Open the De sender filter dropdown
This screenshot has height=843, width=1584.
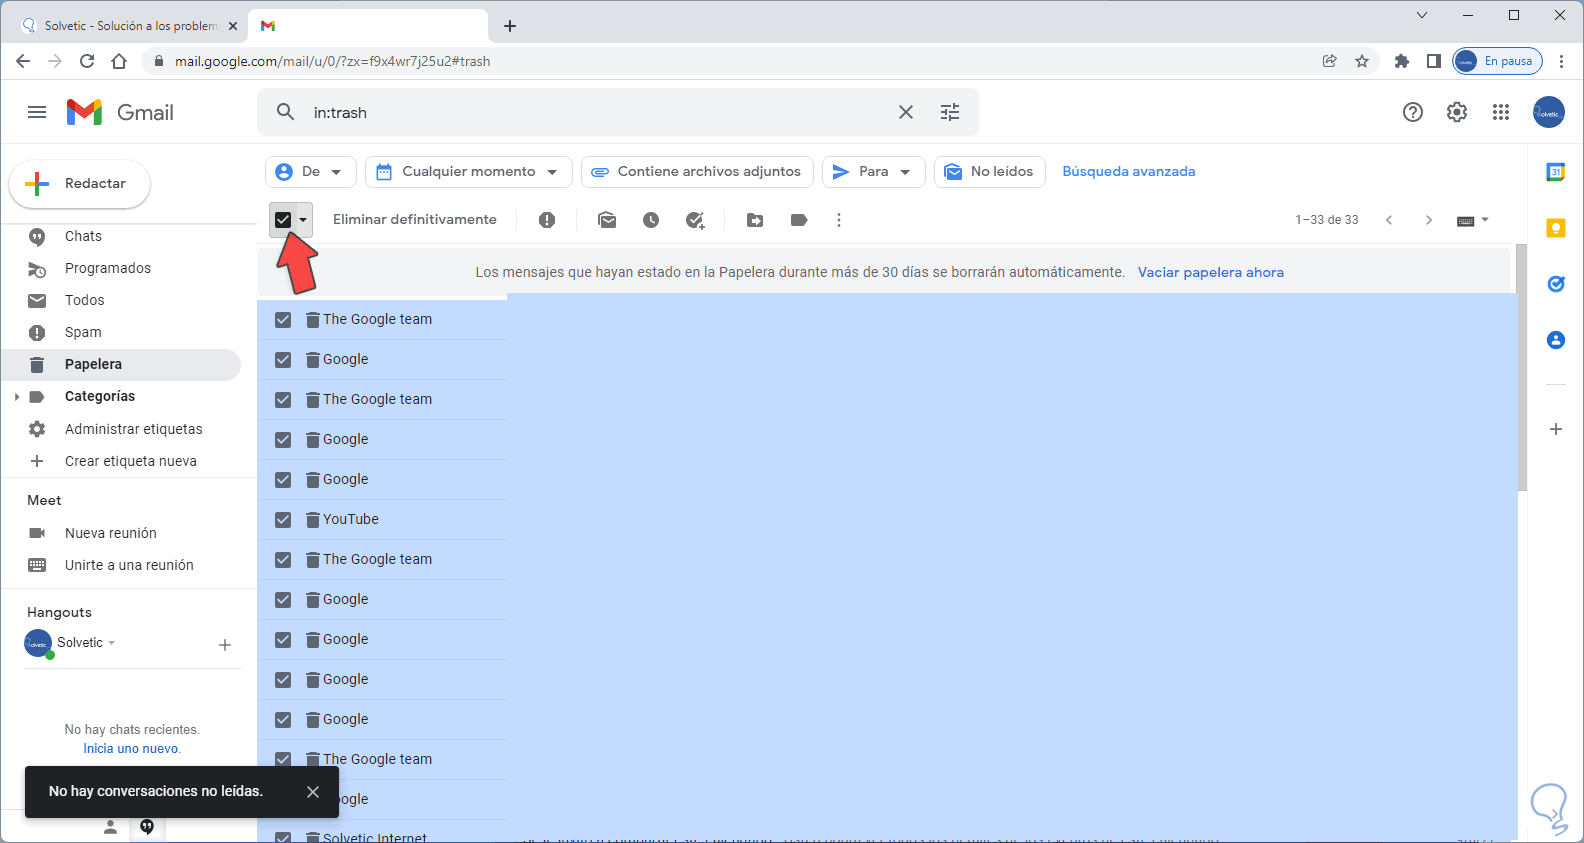(x=310, y=172)
